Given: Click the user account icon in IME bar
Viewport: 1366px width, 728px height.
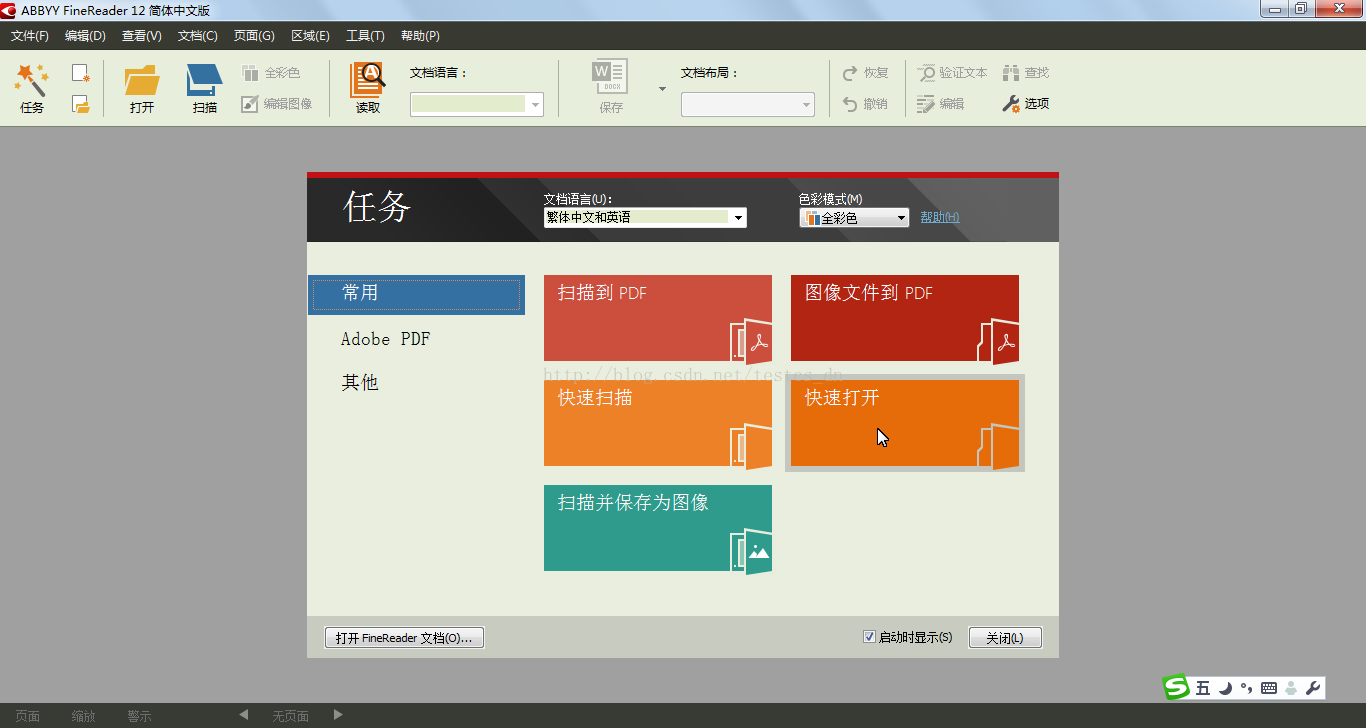Looking at the screenshot, I should click(x=1291, y=688).
